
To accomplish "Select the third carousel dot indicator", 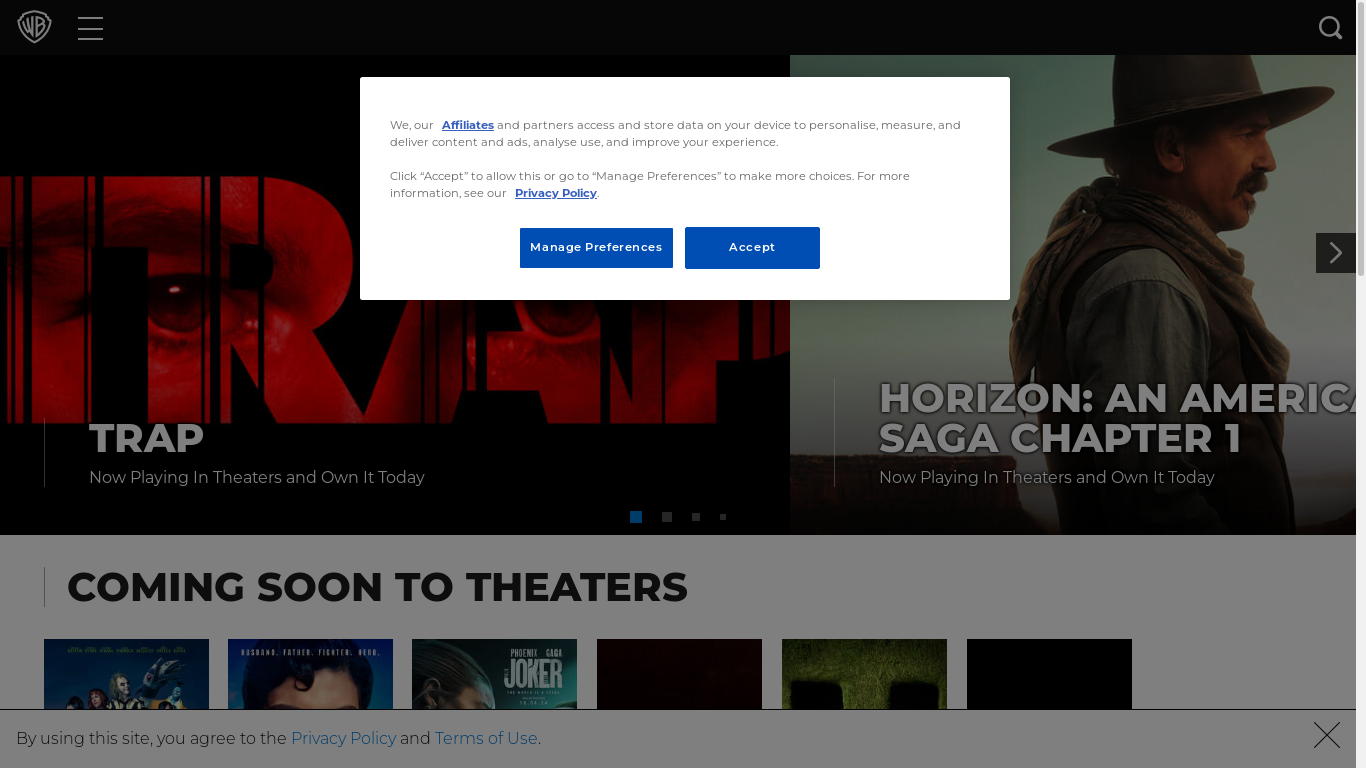I will coord(696,517).
